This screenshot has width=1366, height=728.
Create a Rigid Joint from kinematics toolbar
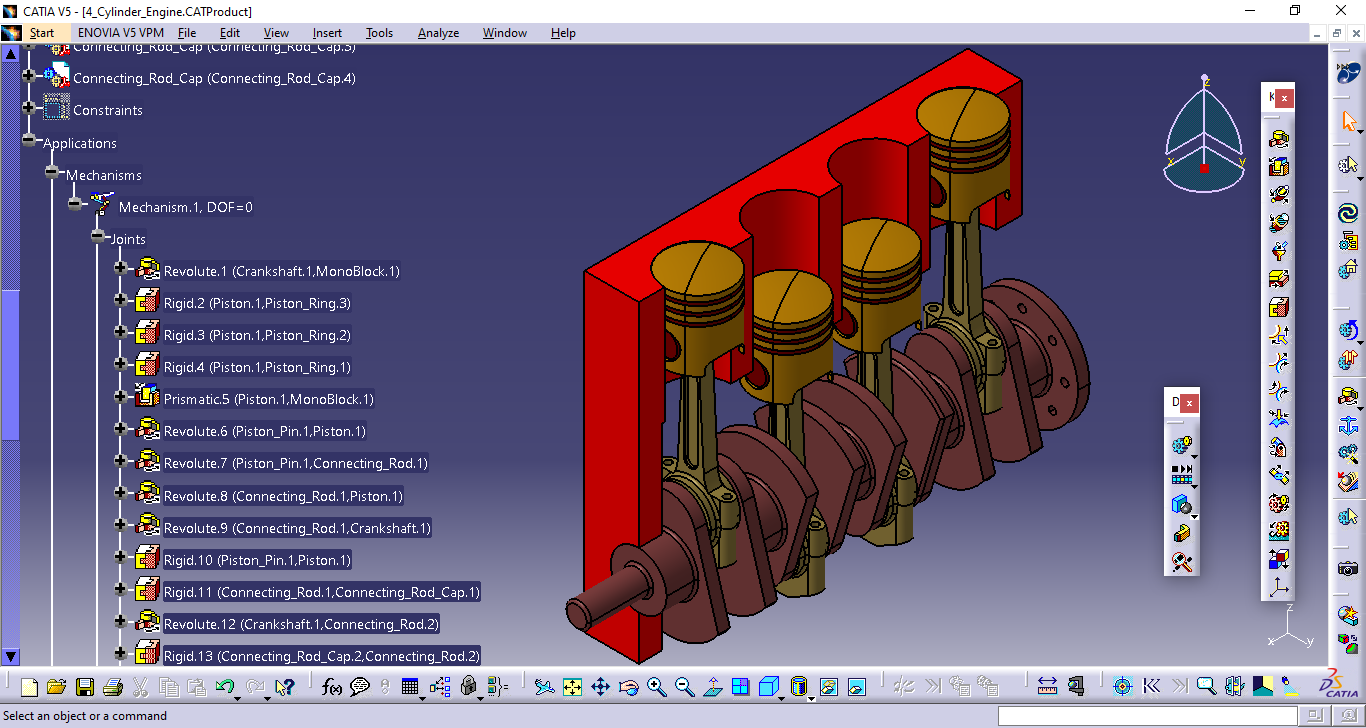1278,306
